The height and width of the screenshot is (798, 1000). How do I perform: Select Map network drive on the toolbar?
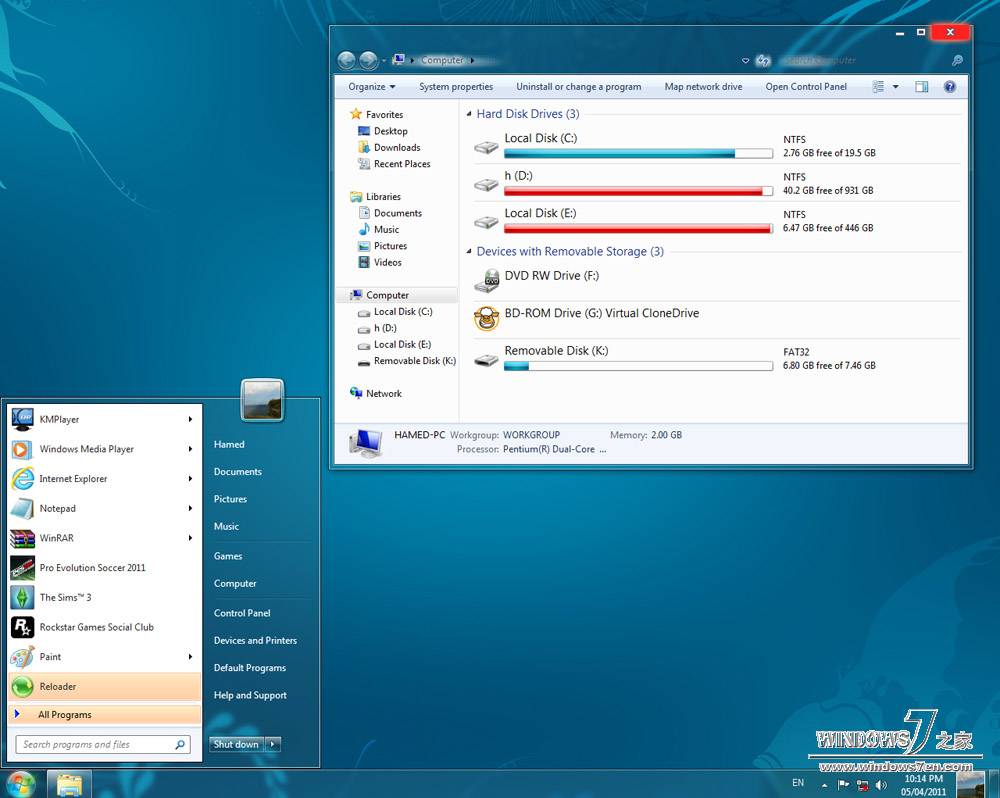click(x=703, y=87)
